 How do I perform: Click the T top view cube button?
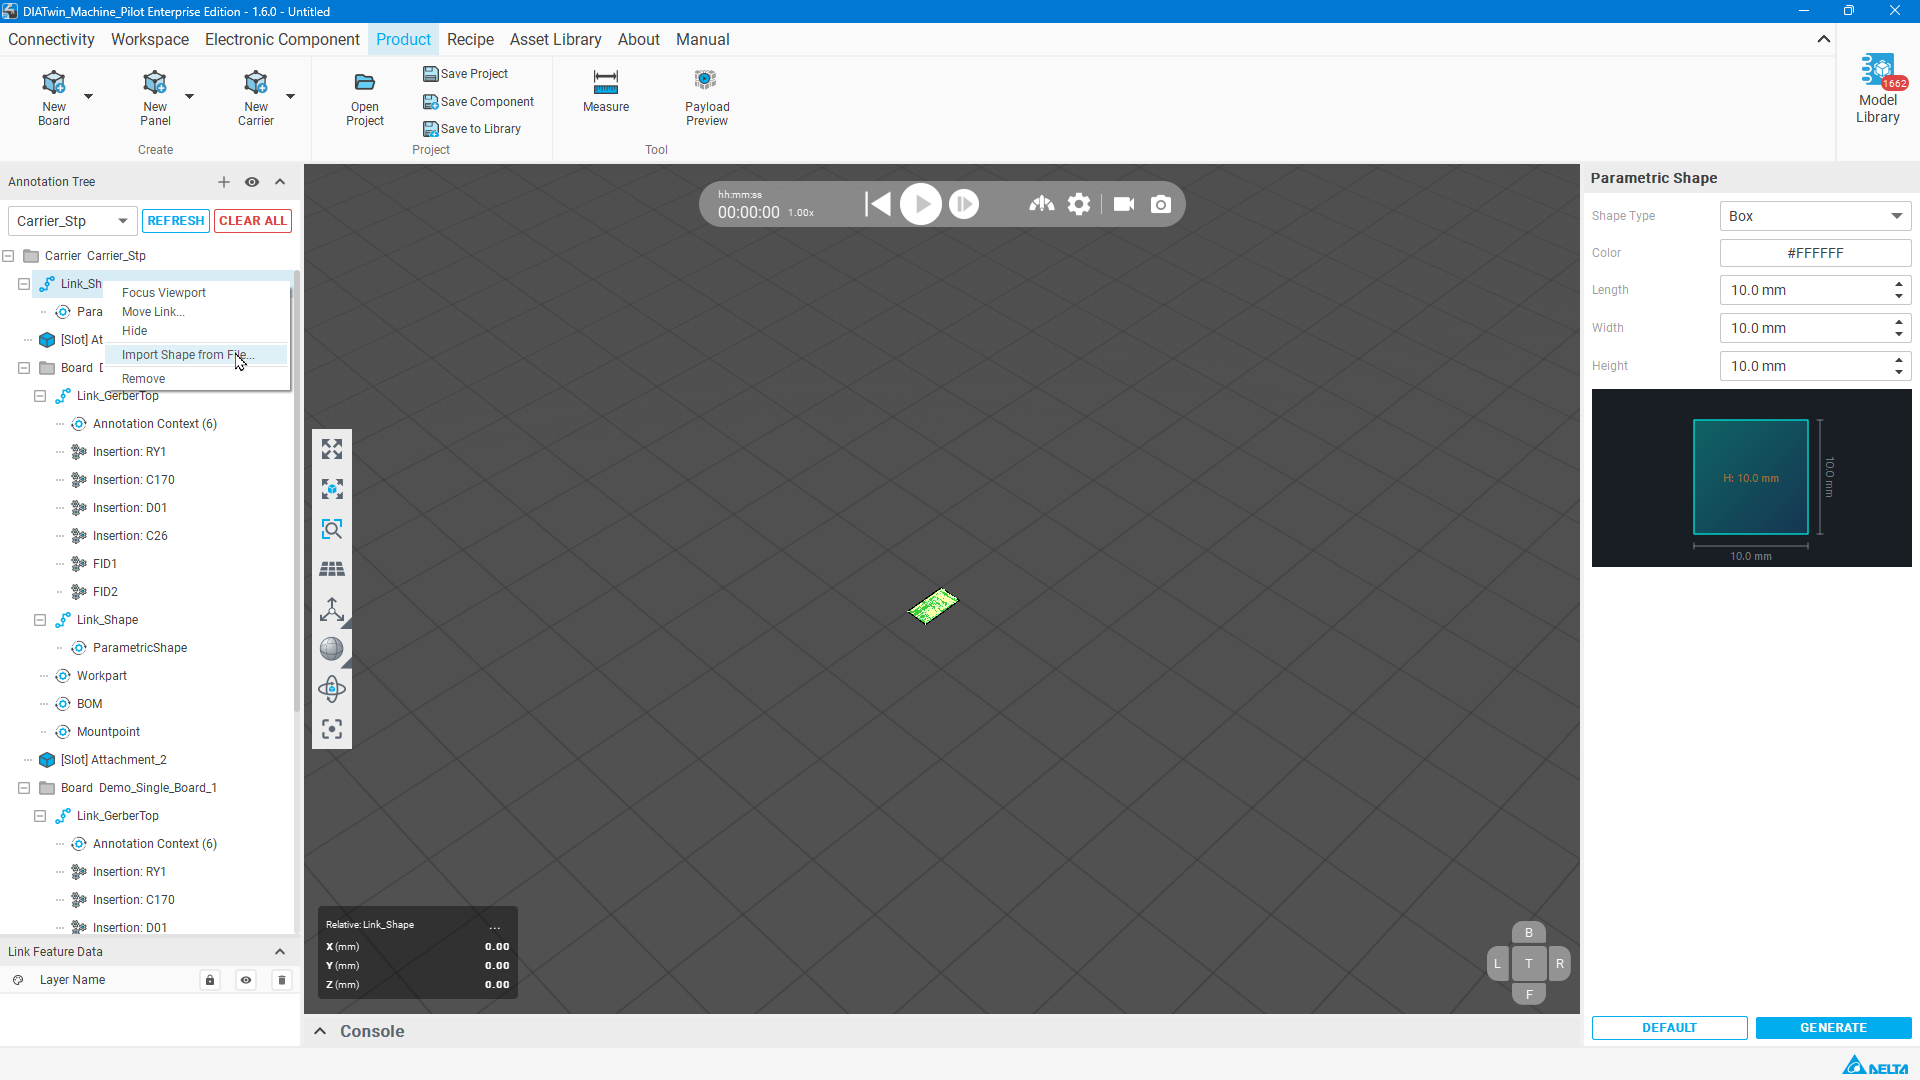(x=1528, y=964)
